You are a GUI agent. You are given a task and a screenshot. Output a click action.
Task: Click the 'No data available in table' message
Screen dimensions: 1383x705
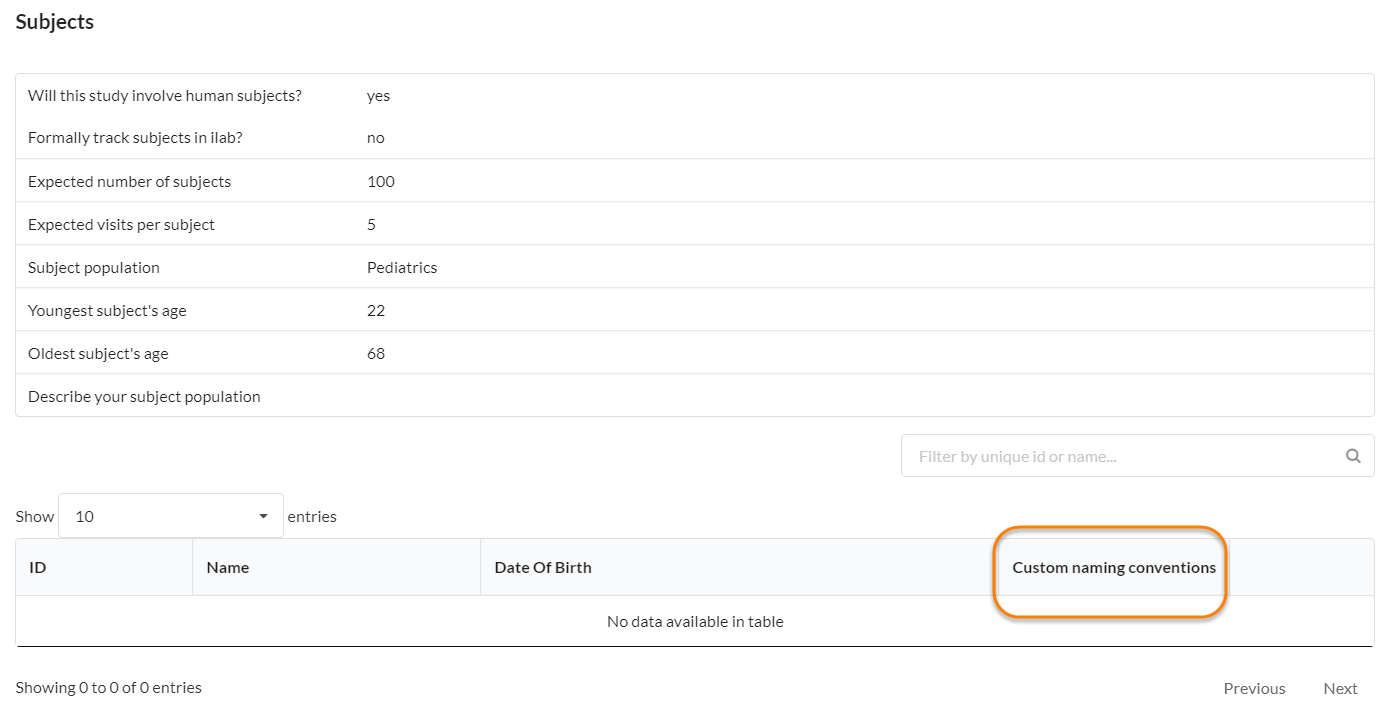pyautogui.click(x=695, y=621)
